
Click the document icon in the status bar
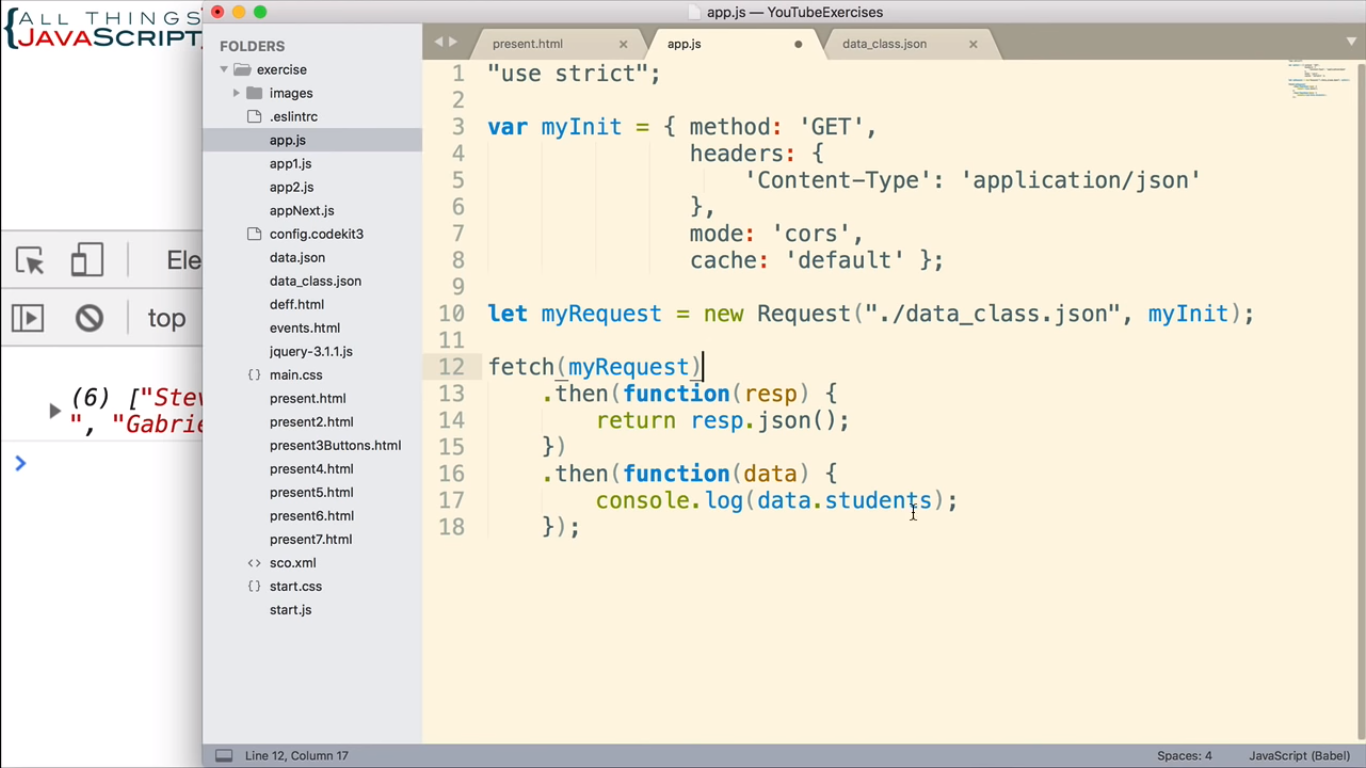(x=223, y=755)
